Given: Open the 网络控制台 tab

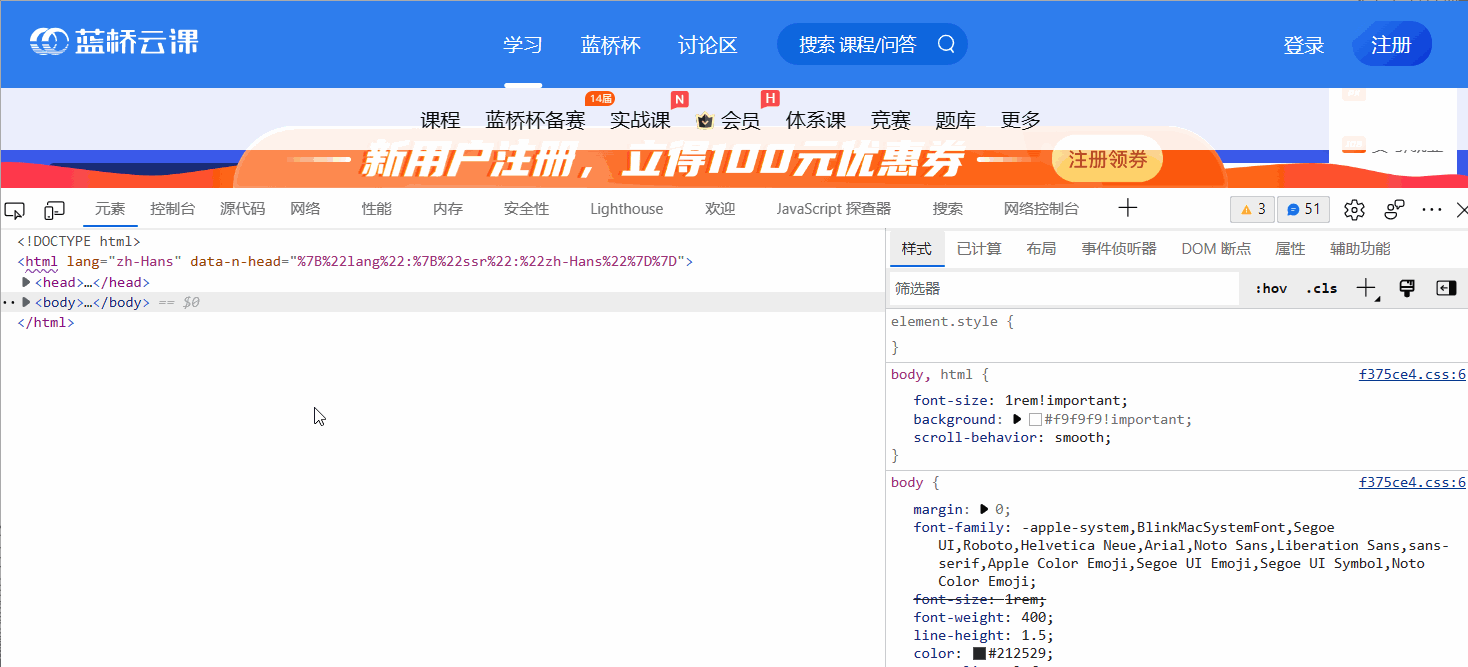Looking at the screenshot, I should 1042,209.
